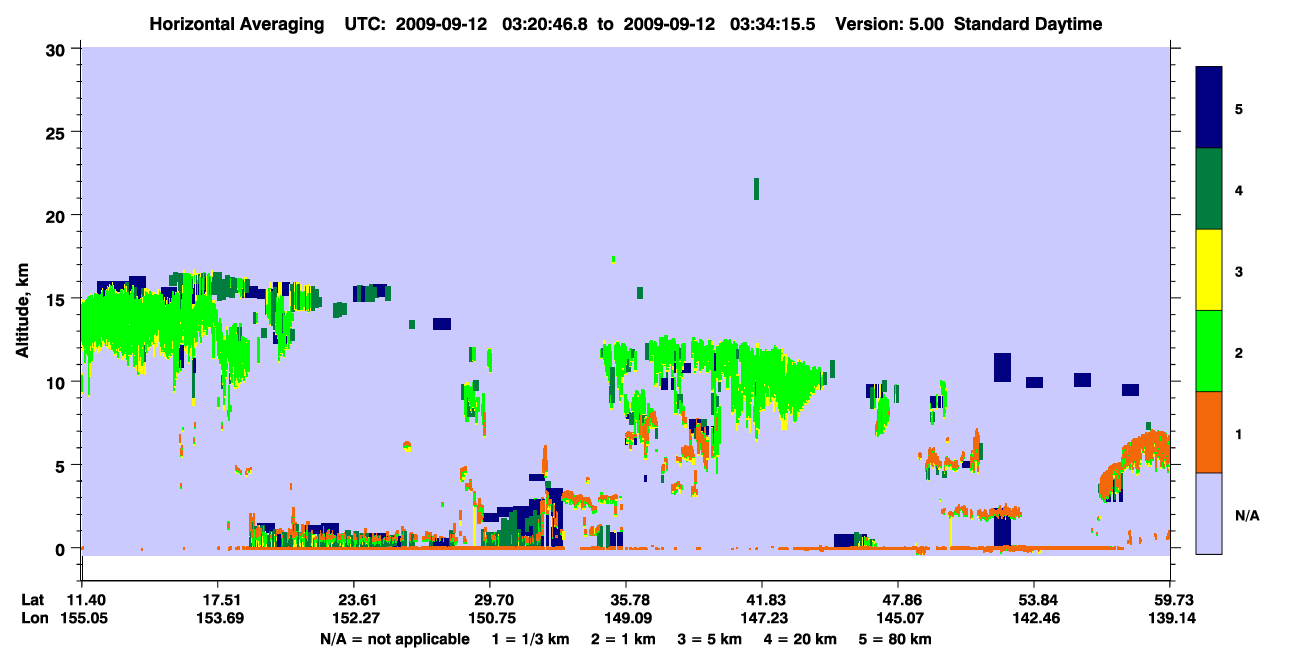Click the colorbar label '5'

[x=1239, y=109]
